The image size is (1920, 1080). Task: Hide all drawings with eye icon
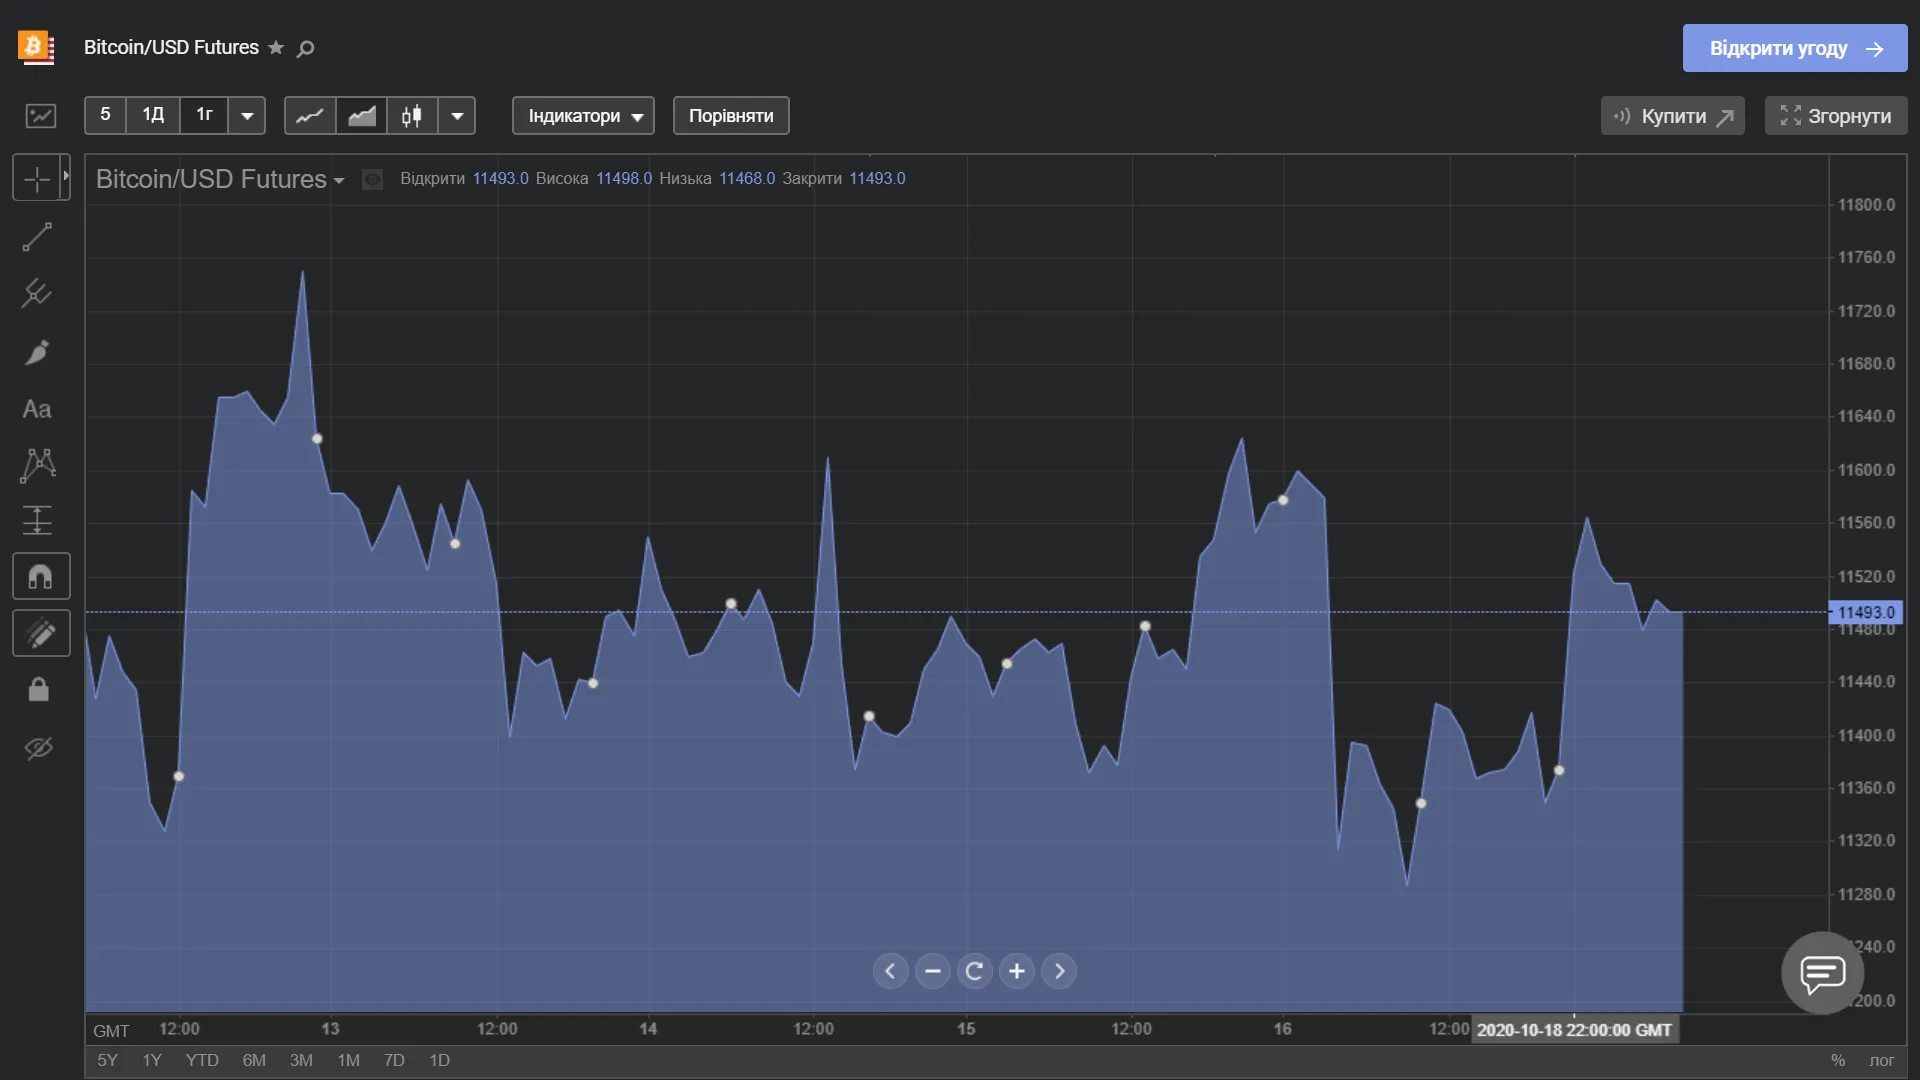(39, 748)
